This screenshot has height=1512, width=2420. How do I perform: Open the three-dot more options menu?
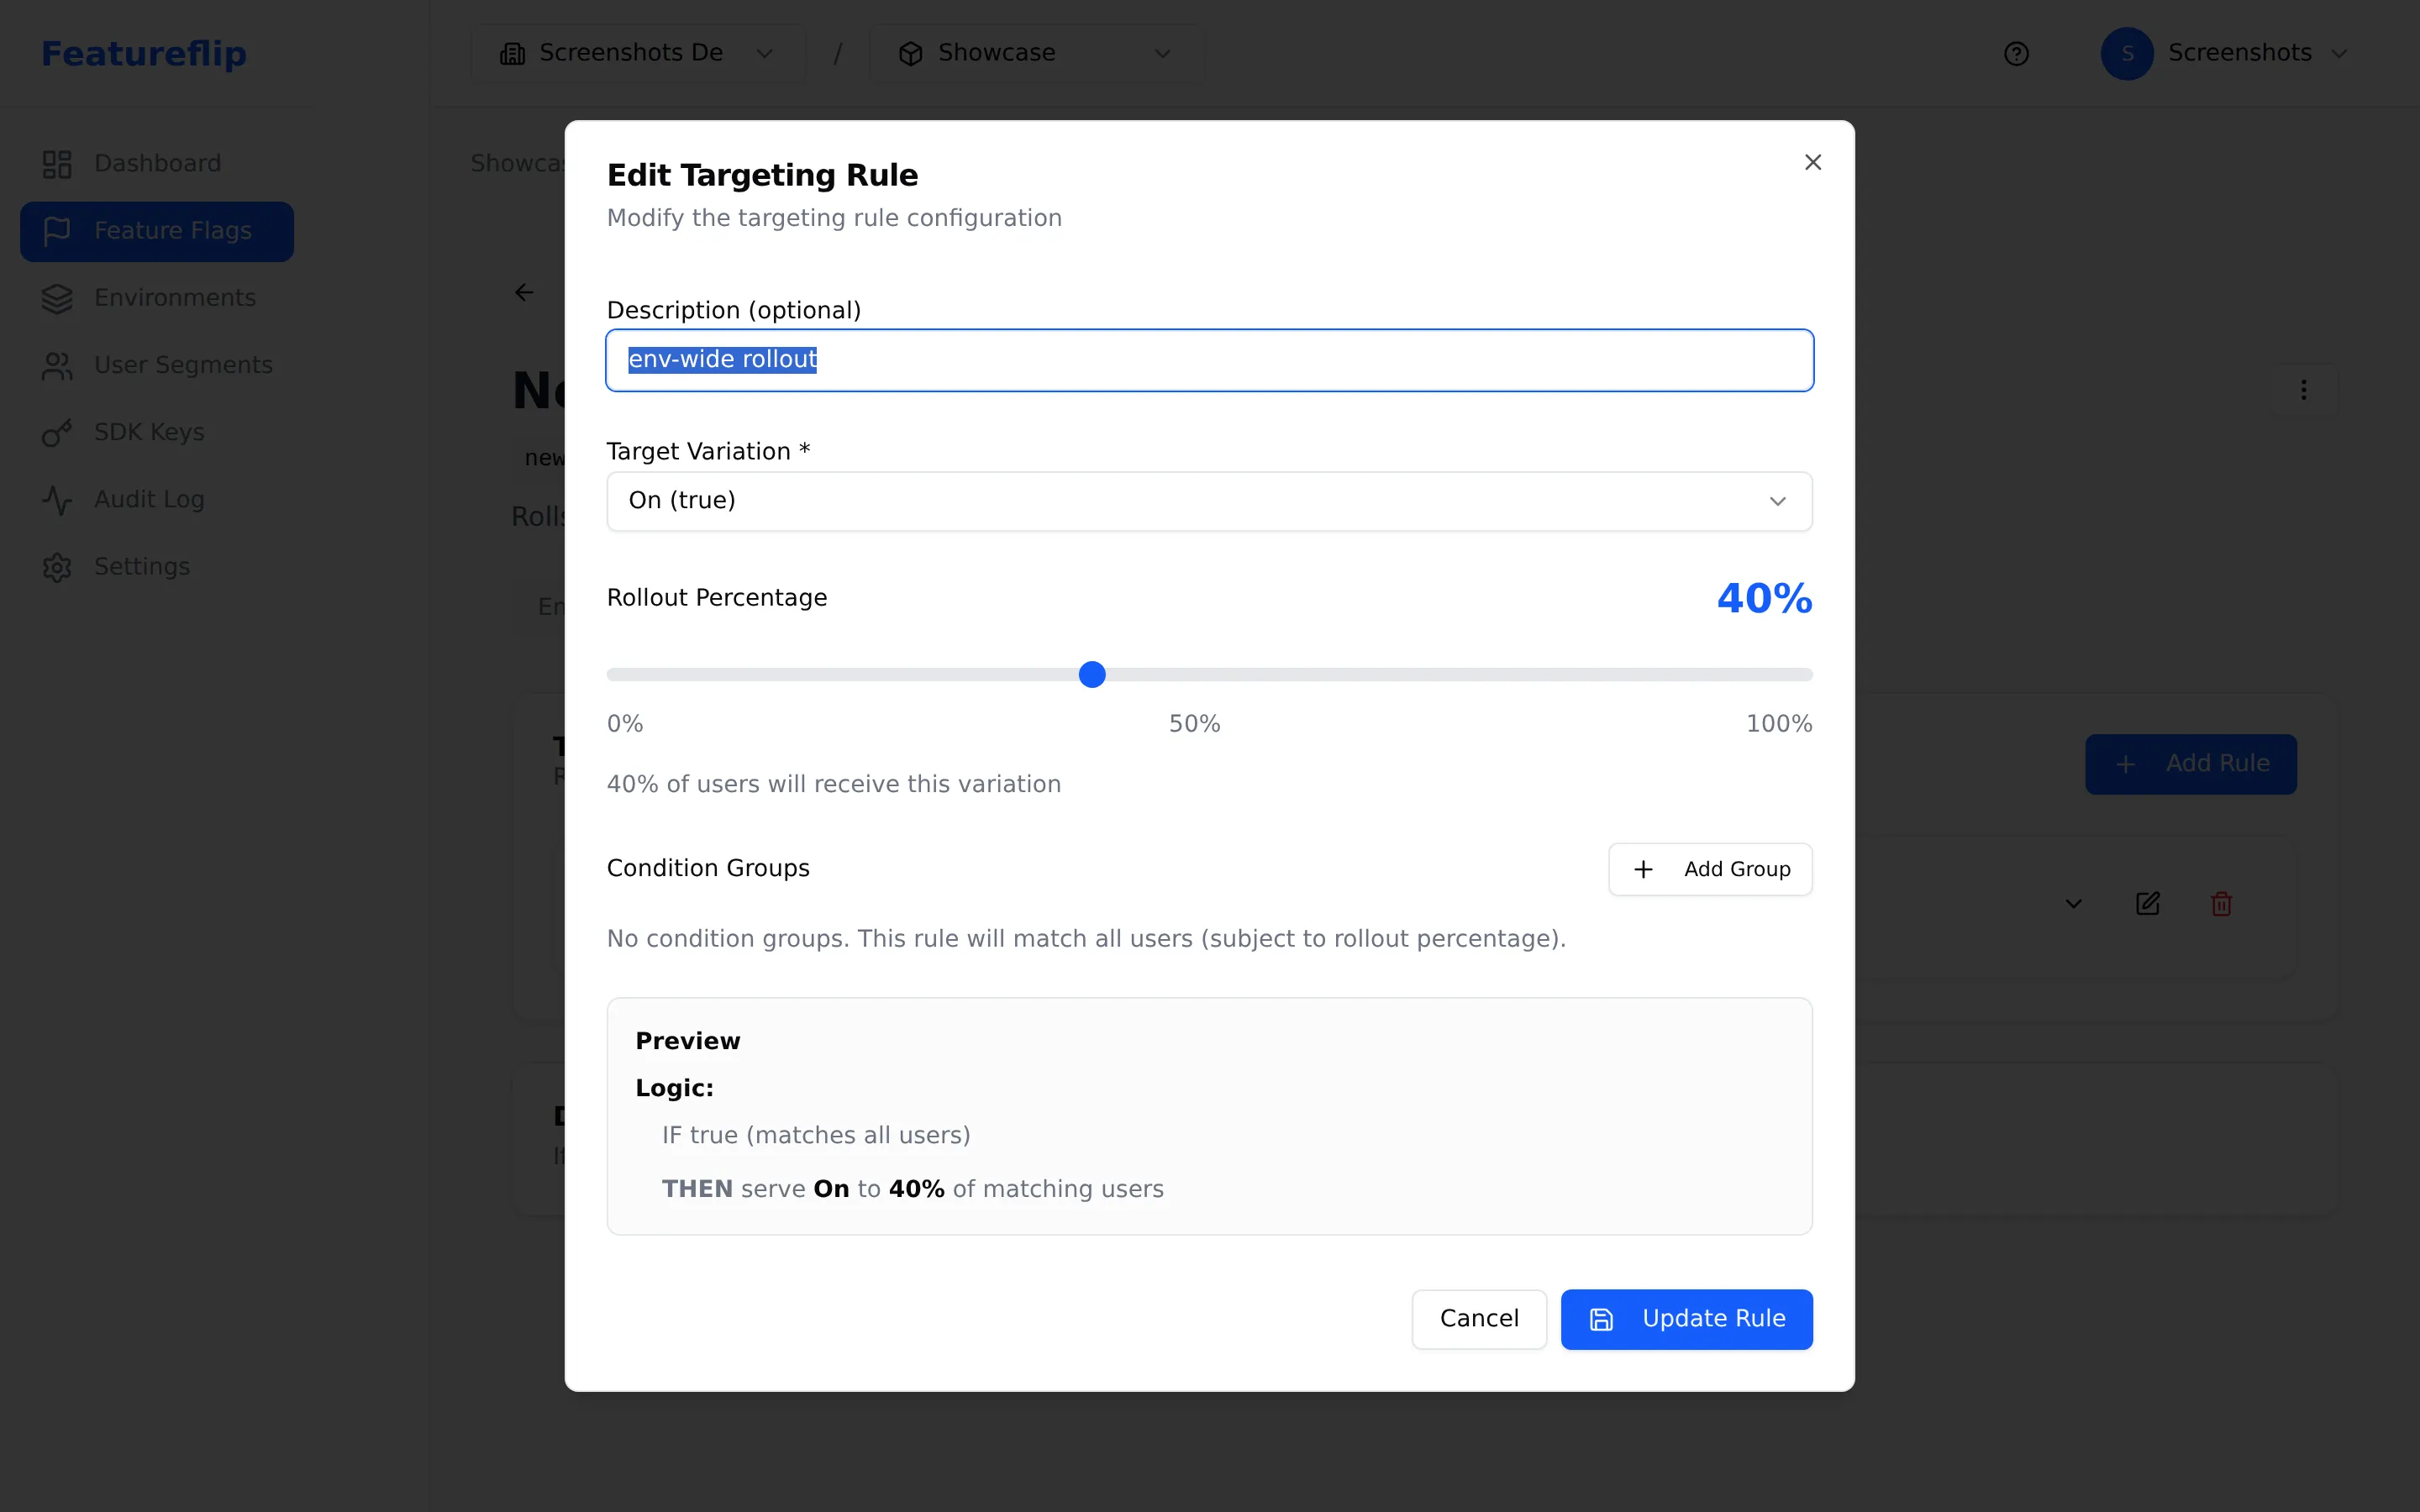tap(2303, 390)
